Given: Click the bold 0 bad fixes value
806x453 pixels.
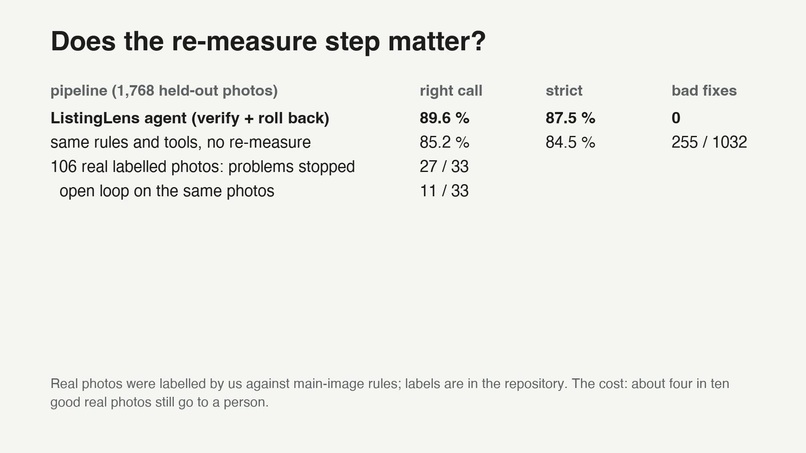Looking at the screenshot, I should [676, 118].
